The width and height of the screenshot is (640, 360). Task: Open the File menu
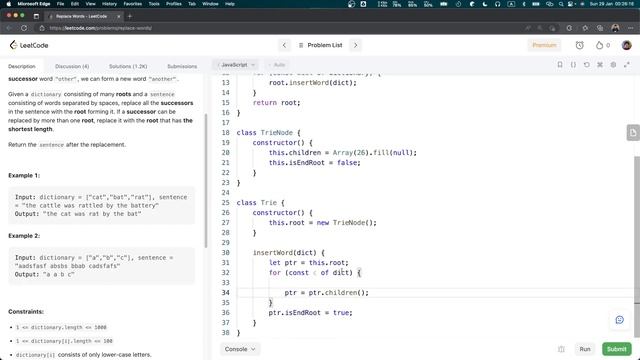click(x=60, y=4)
